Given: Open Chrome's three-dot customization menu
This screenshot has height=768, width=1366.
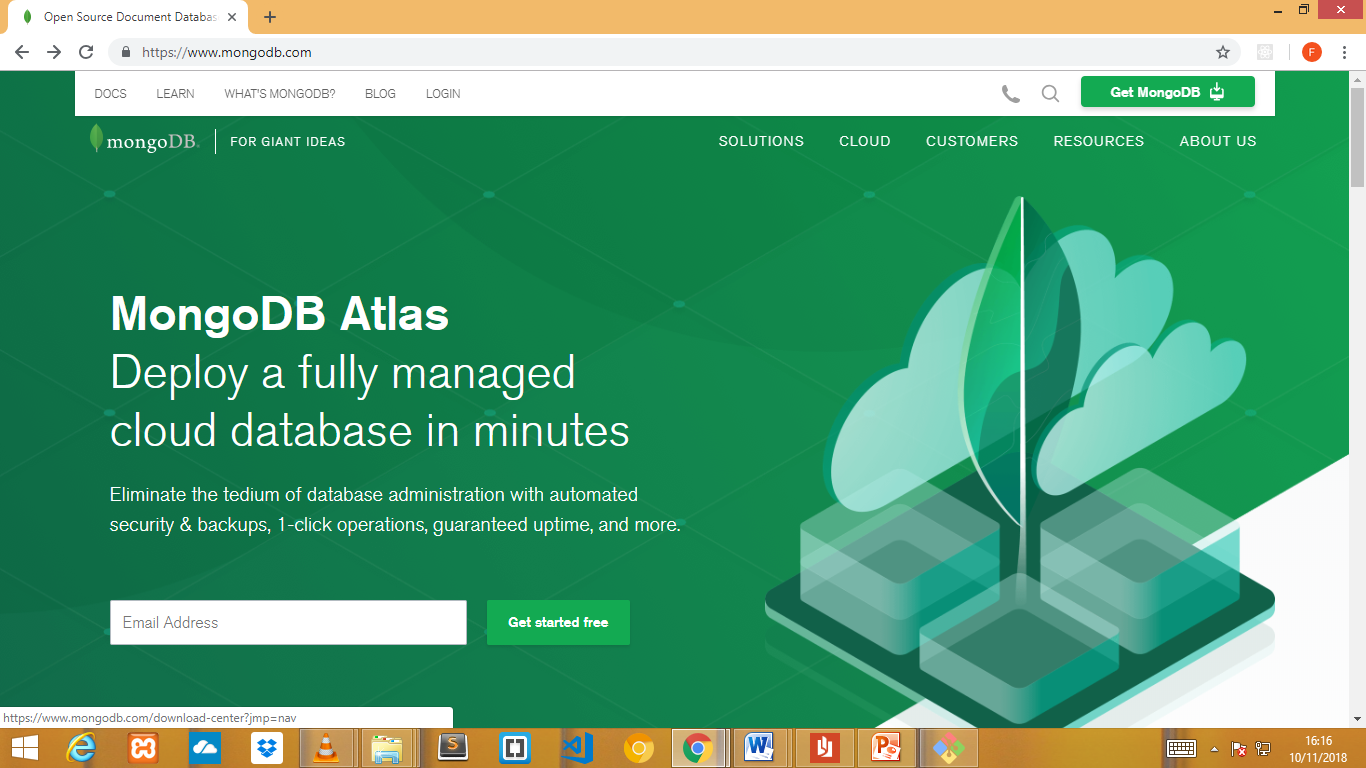Looking at the screenshot, I should tap(1345, 51).
